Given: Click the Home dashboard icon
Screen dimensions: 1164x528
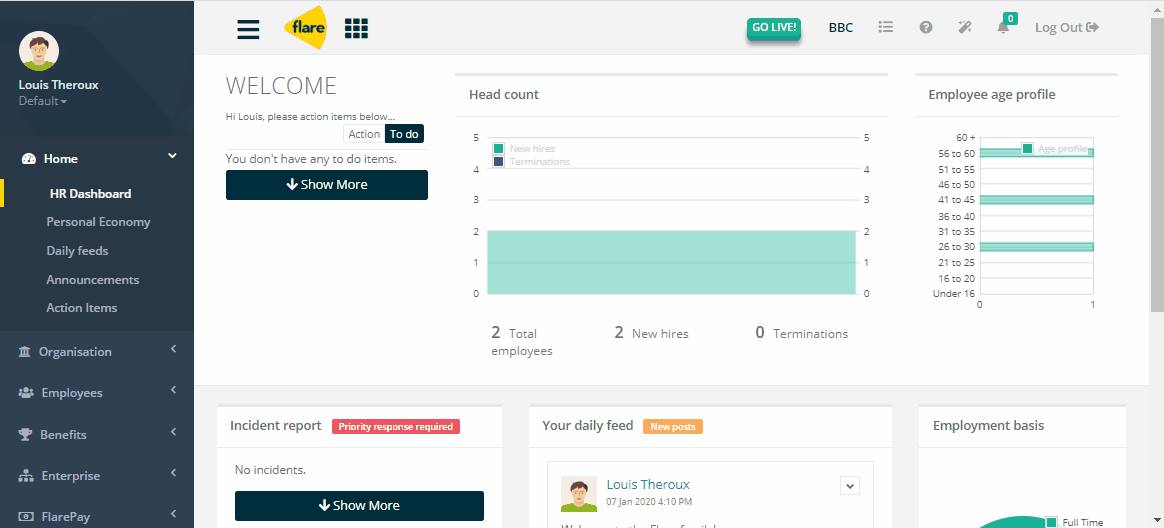Looking at the screenshot, I should pyautogui.click(x=29, y=159).
